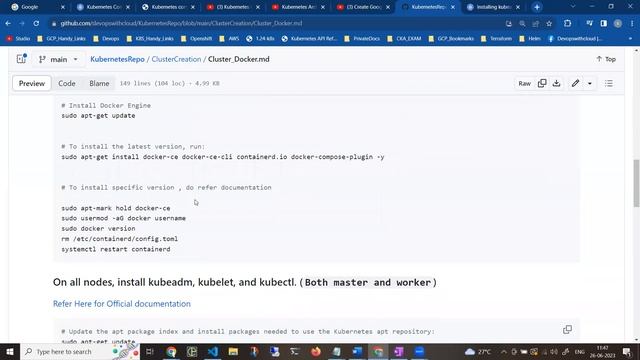Click the taskbar search box
The image size is (640, 360).
[x=80, y=351]
